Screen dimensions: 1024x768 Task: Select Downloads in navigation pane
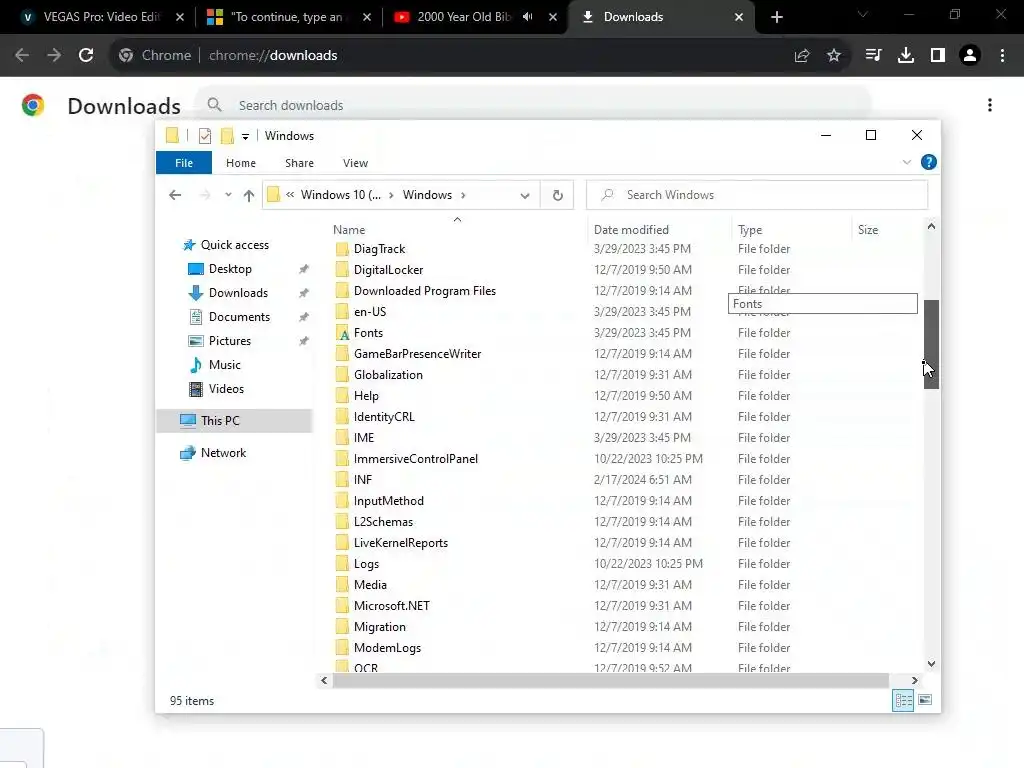[x=238, y=293]
